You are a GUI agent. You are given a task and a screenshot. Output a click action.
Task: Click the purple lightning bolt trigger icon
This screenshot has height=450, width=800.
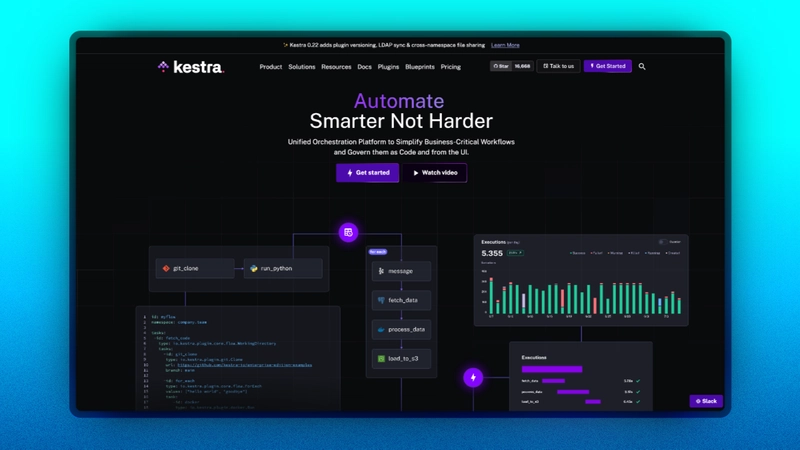pos(473,378)
